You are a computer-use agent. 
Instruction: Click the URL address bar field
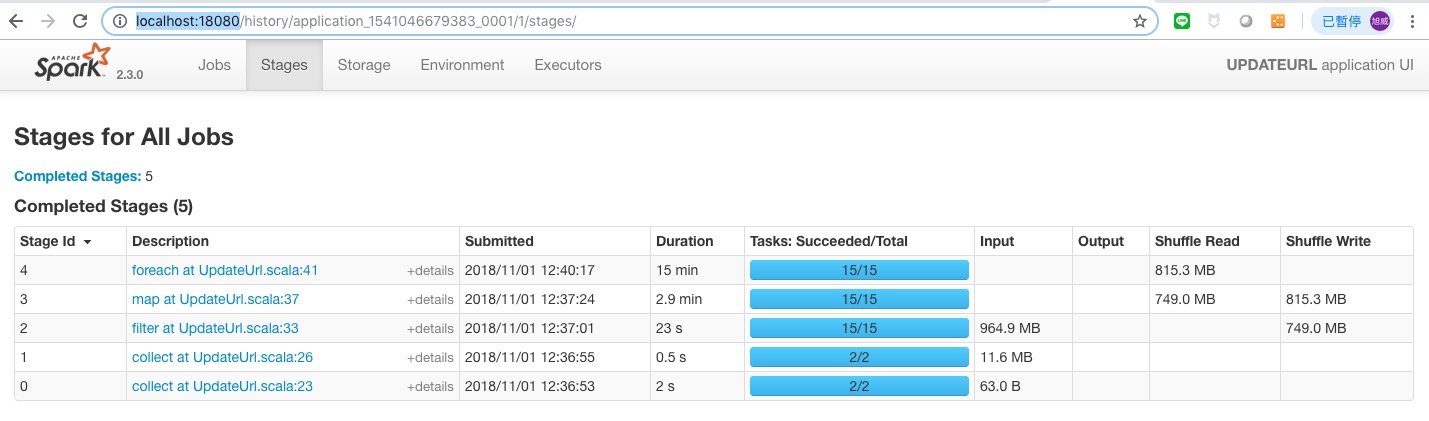[640, 21]
